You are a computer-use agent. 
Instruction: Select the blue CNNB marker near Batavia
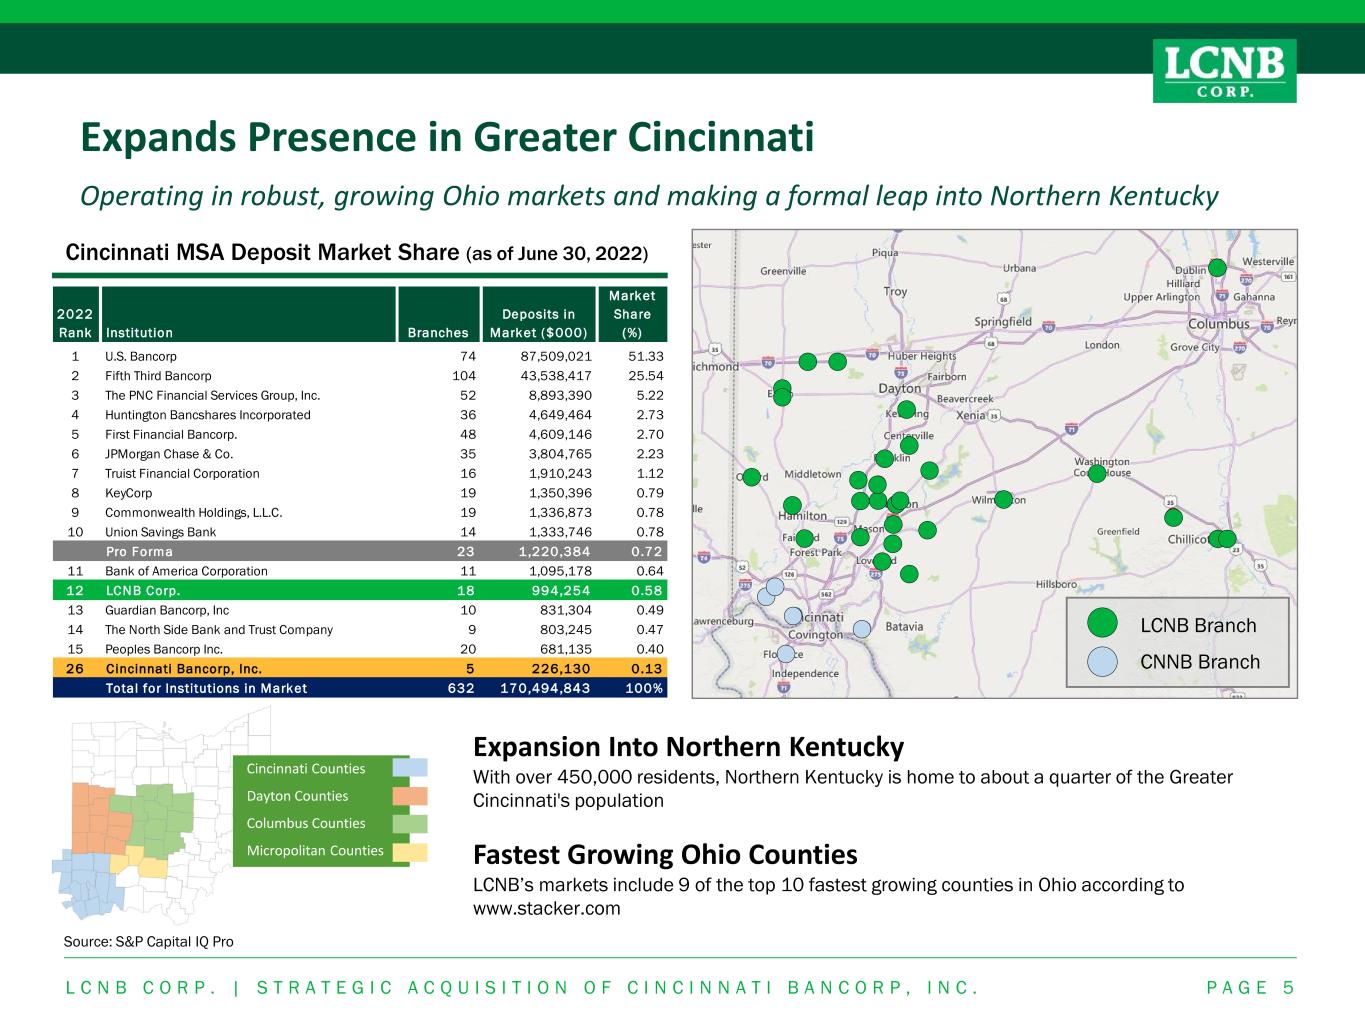coord(863,628)
